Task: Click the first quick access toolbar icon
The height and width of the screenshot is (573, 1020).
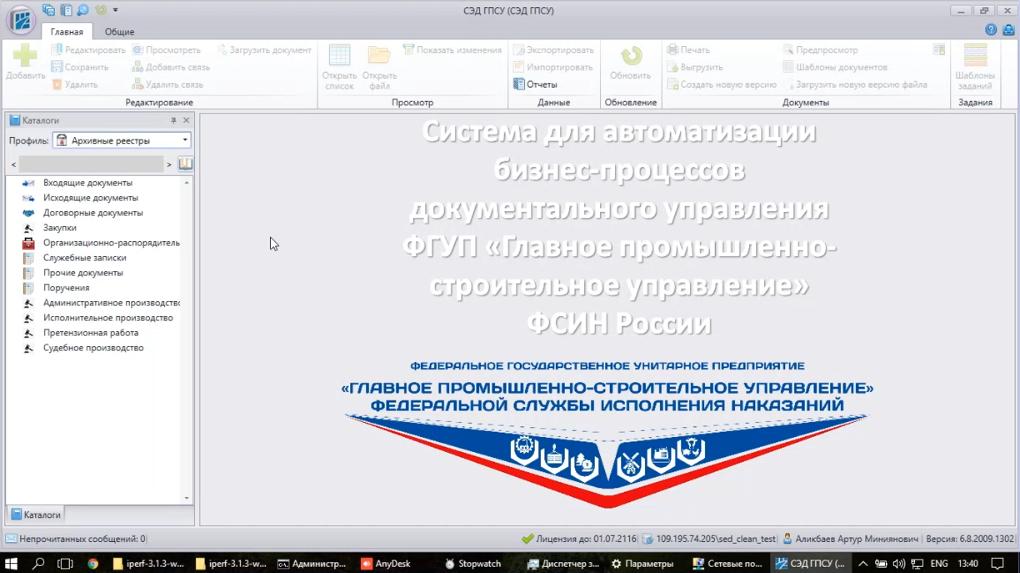Action: 48,10
